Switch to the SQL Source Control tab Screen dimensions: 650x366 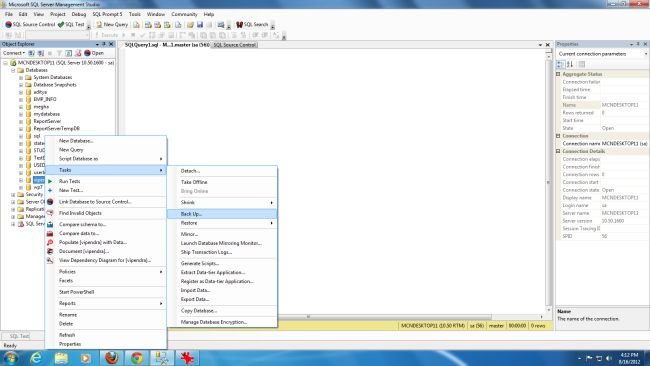coord(235,45)
